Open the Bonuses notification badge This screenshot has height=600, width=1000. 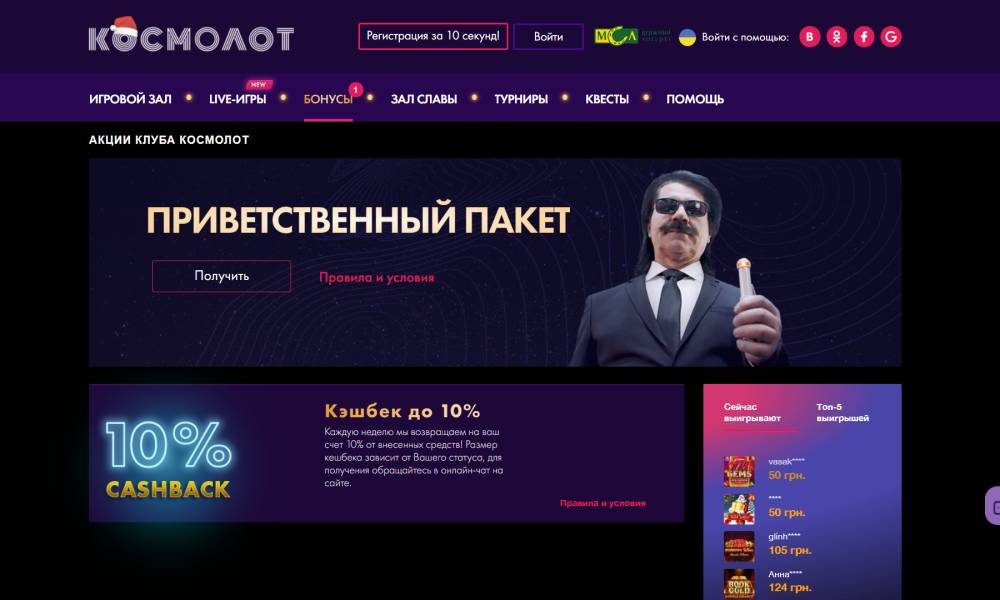[355, 90]
